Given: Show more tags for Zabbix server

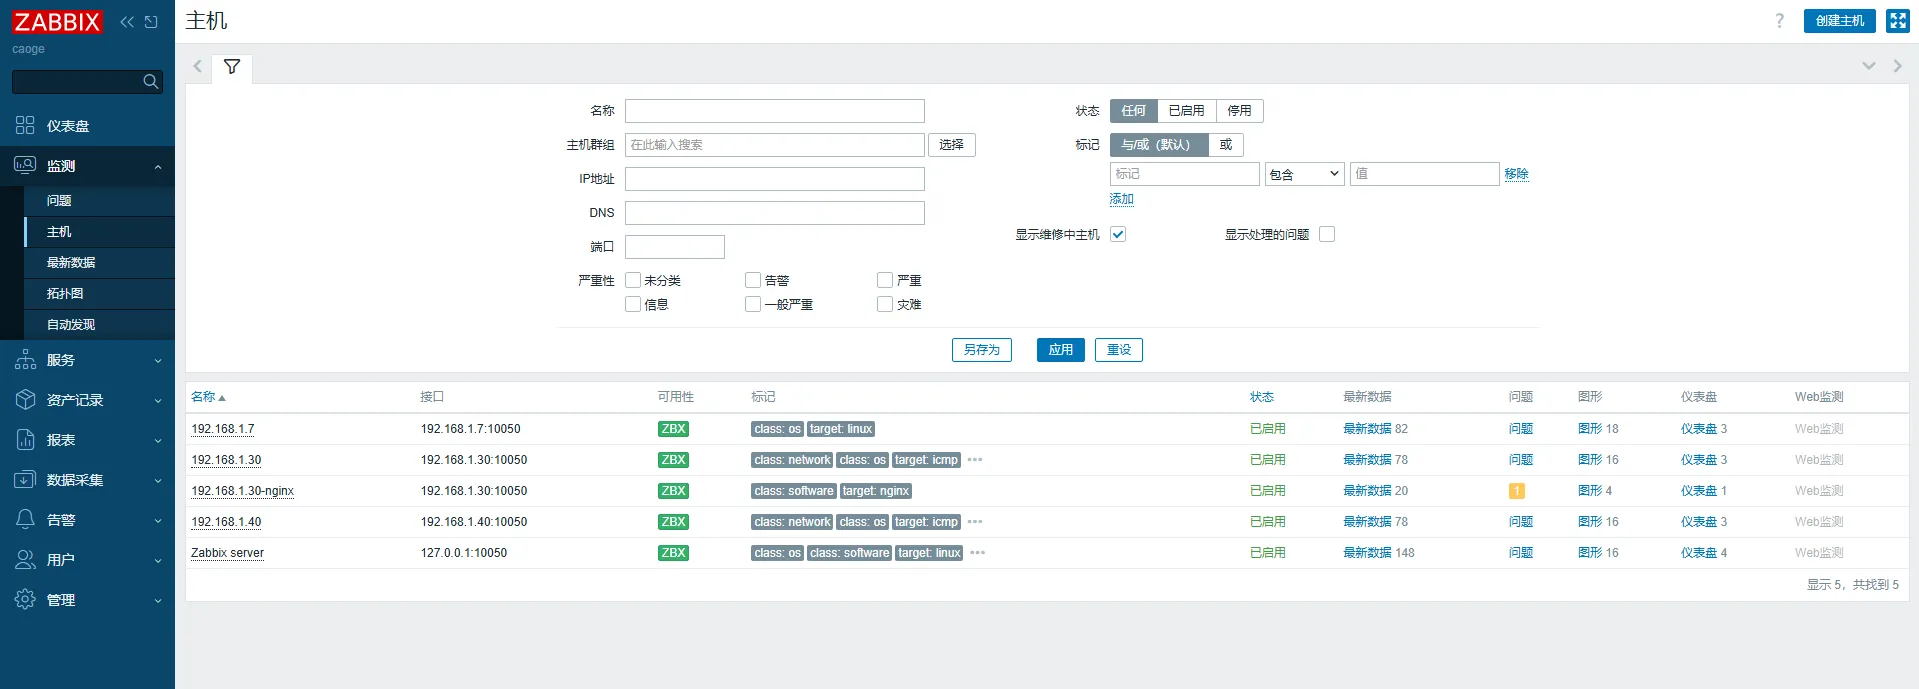Looking at the screenshot, I should [978, 553].
